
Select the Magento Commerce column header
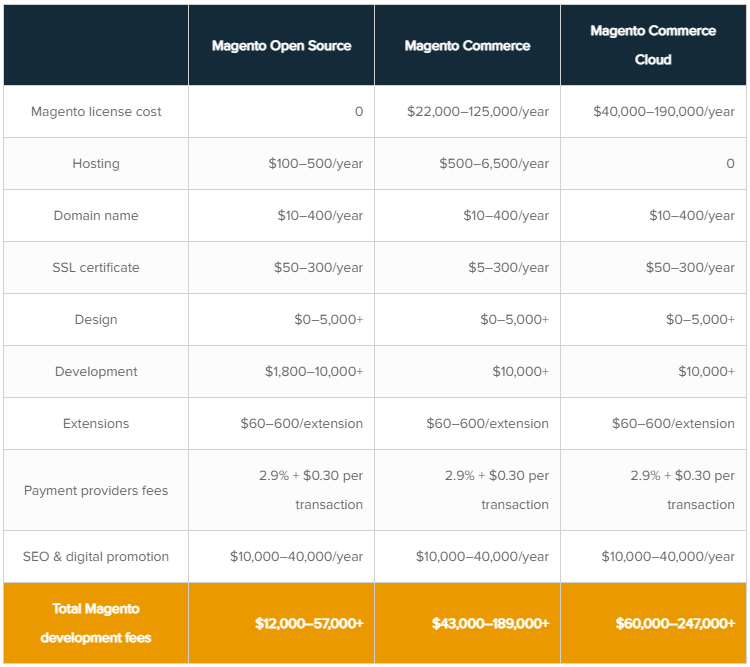pyautogui.click(x=467, y=46)
